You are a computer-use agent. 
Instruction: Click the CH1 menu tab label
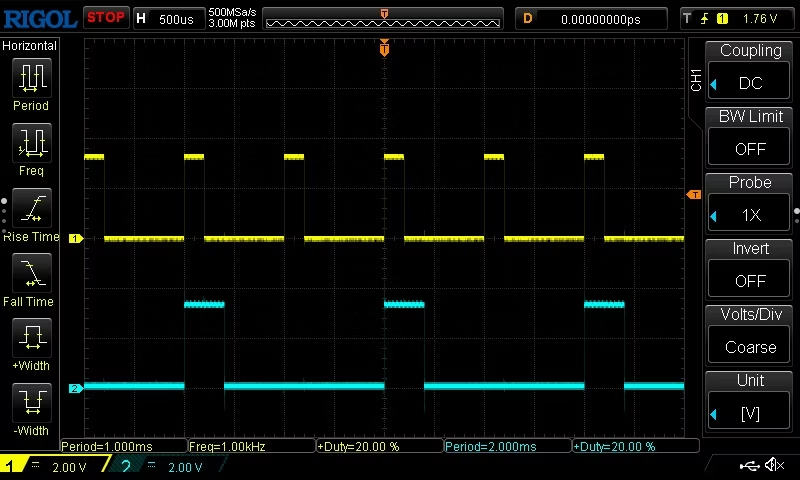point(696,80)
